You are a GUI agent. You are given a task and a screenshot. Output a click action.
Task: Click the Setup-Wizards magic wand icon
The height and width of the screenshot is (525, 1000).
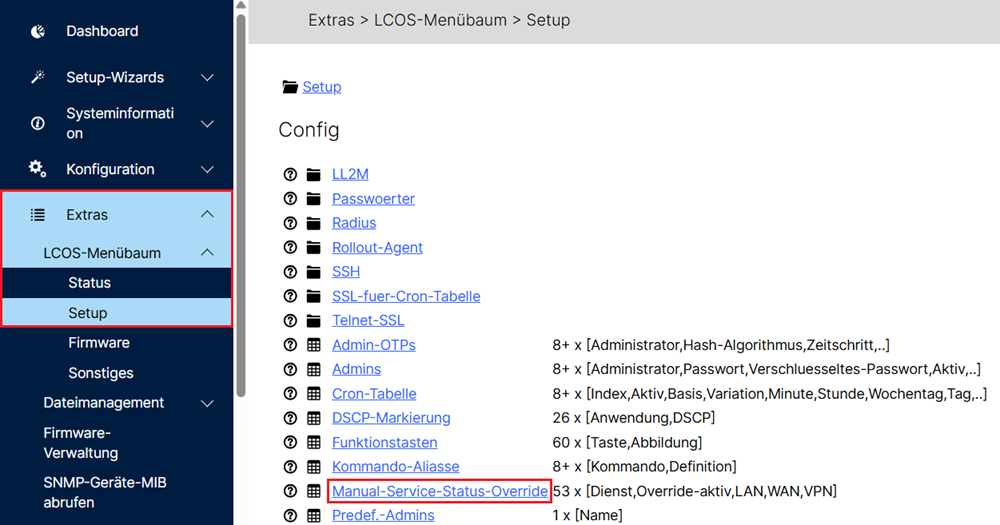tap(38, 78)
